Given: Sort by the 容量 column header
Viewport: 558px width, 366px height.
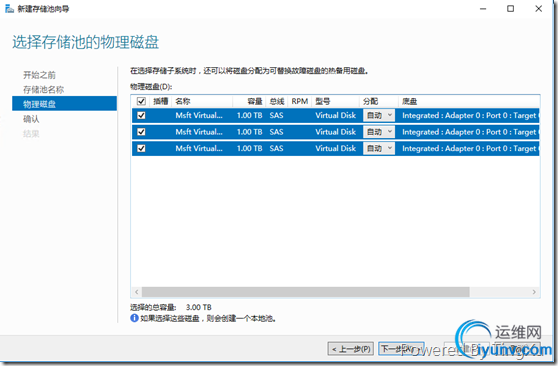Looking at the screenshot, I should coord(249,101).
